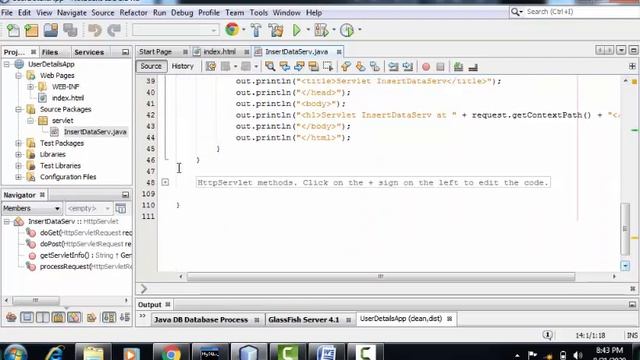Image resolution: width=640 pixels, height=360 pixels.
Task: Jump to previous bookmark icon
Action: (346, 67)
